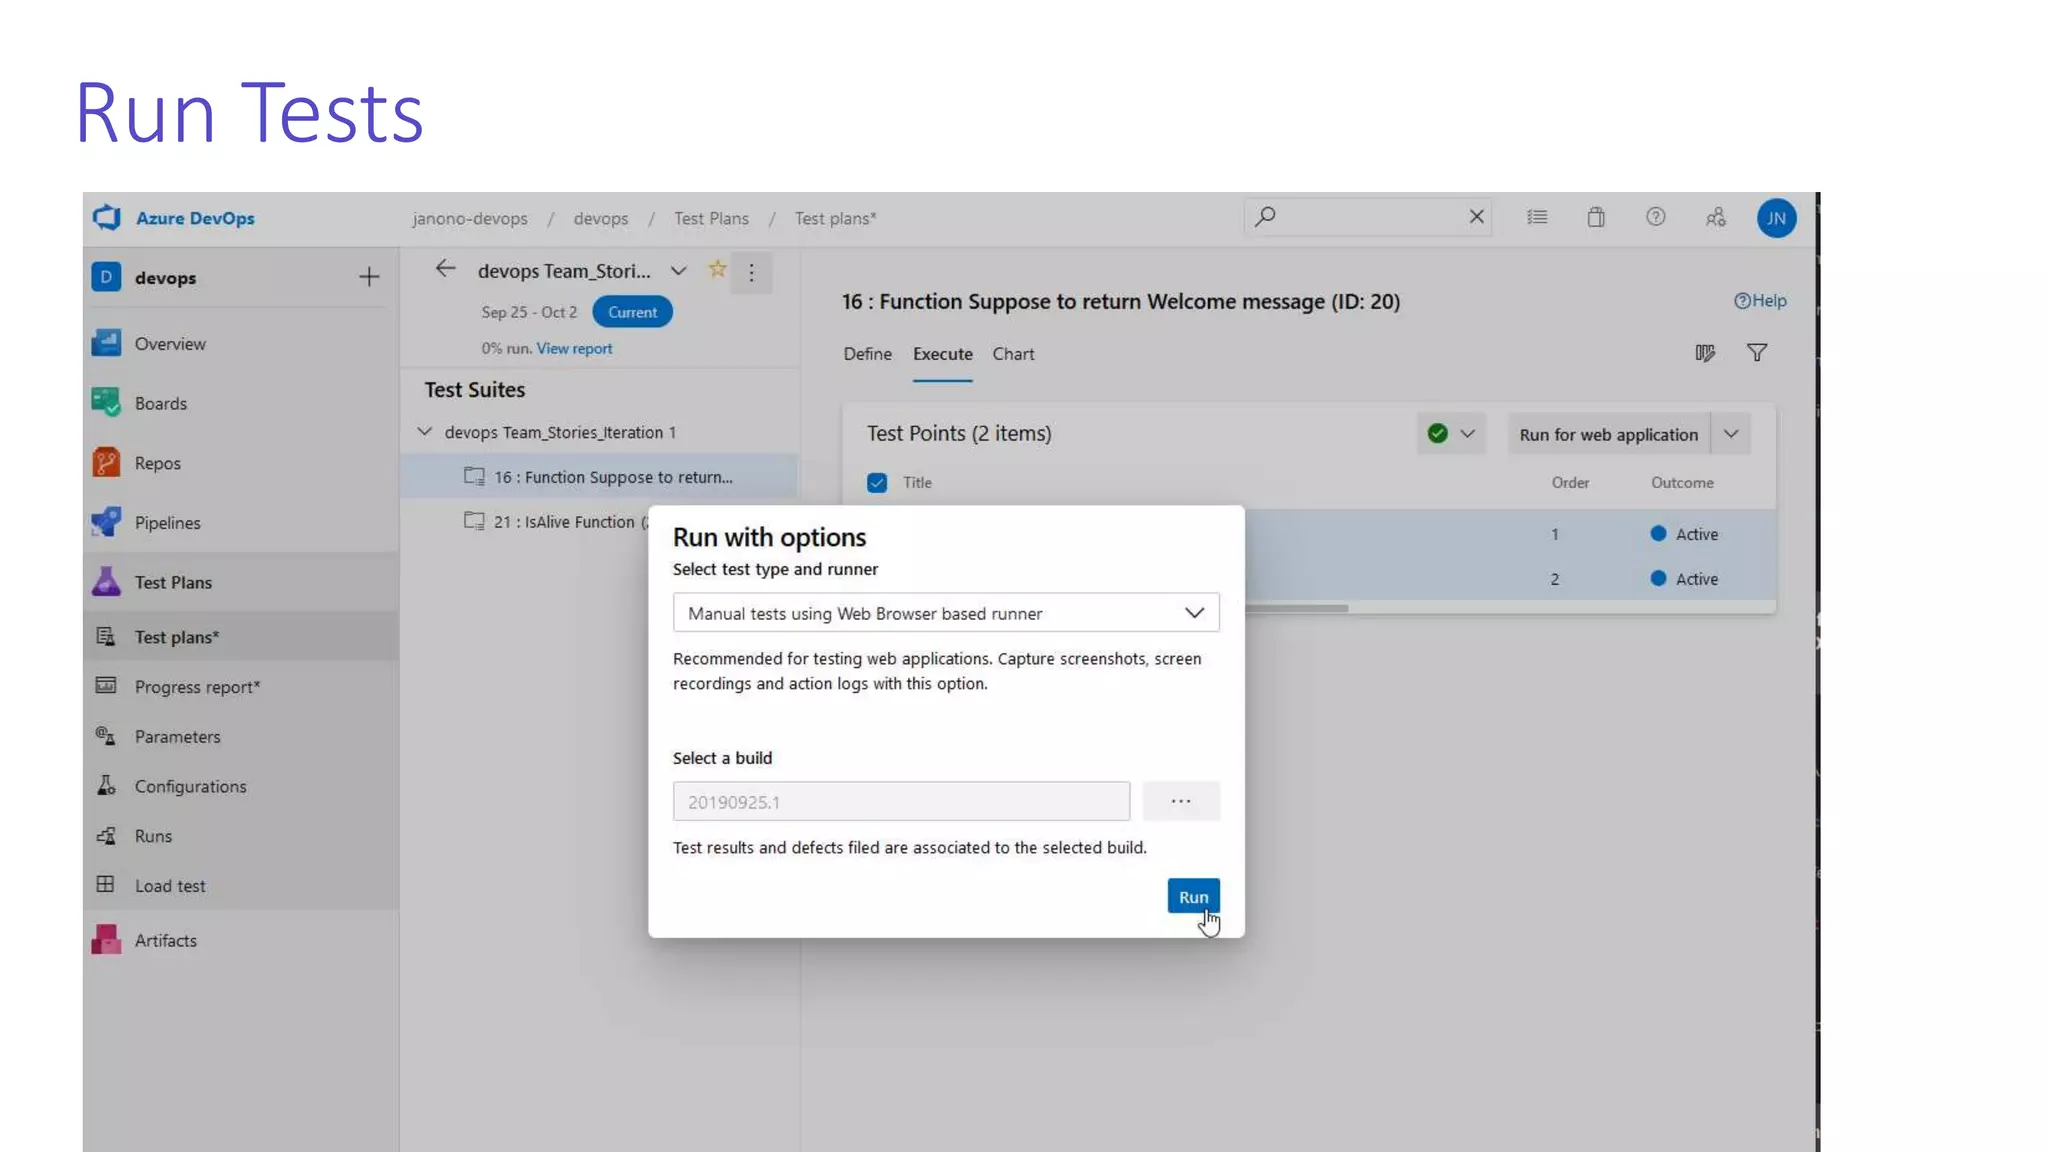Viewport: 2048px width, 1152px height.
Task: Click the blue Run button
Action: point(1192,896)
